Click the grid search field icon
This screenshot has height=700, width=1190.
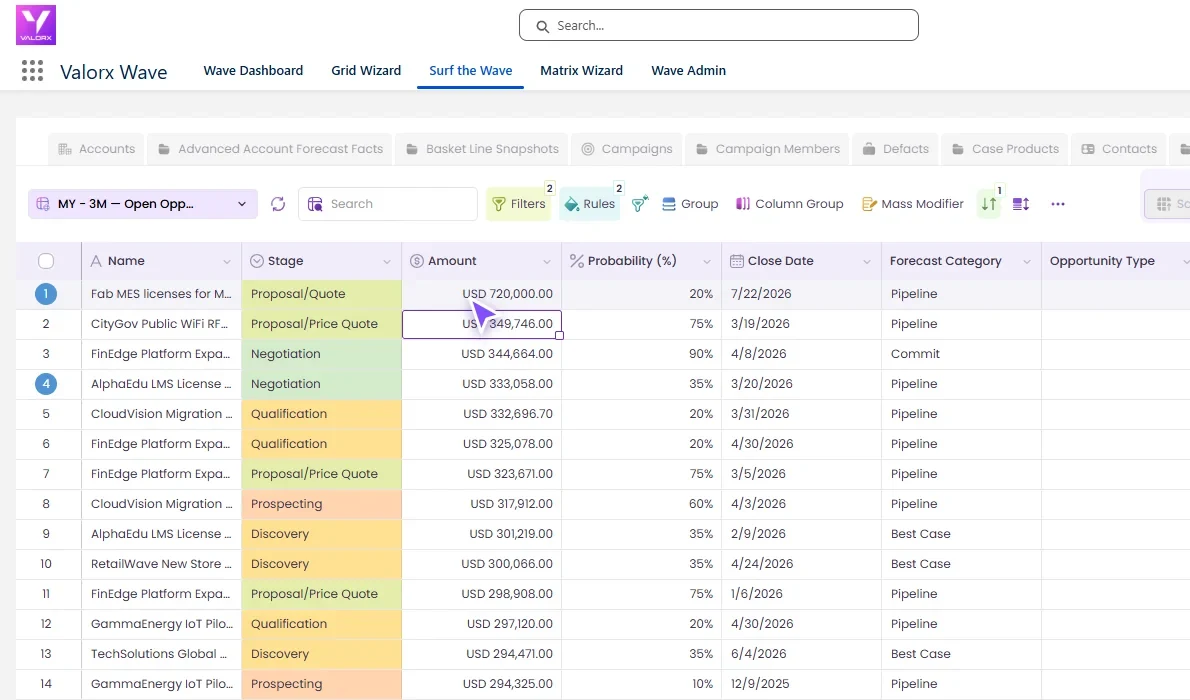(x=315, y=203)
